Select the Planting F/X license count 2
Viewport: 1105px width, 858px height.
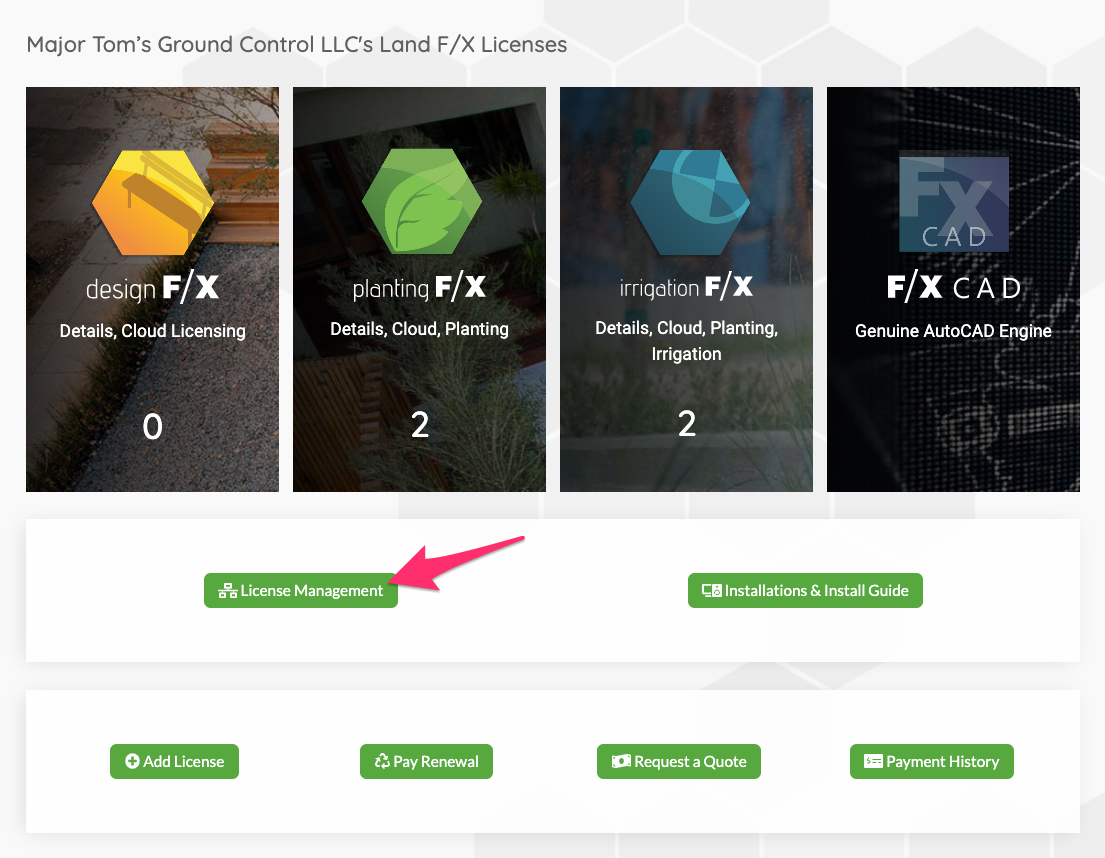click(x=420, y=425)
